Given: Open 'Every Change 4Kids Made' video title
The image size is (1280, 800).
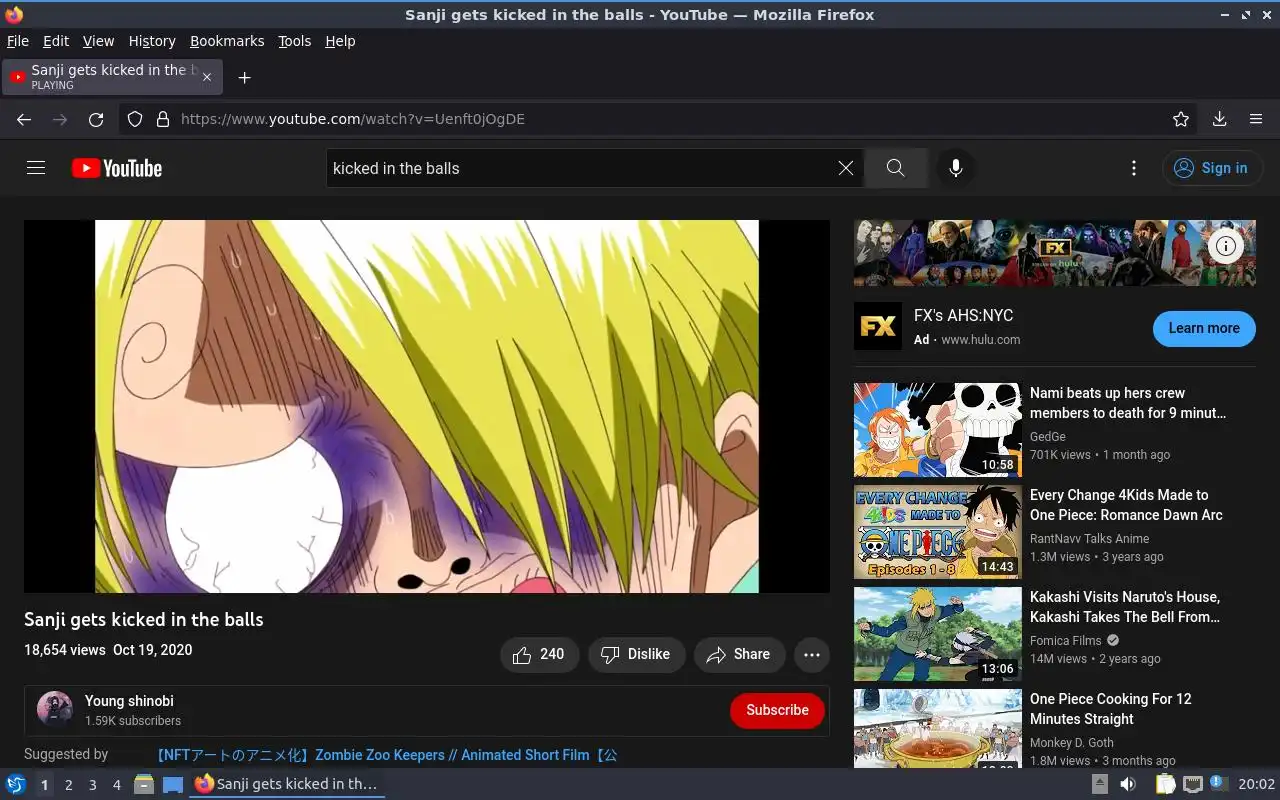Looking at the screenshot, I should pos(1126,505).
